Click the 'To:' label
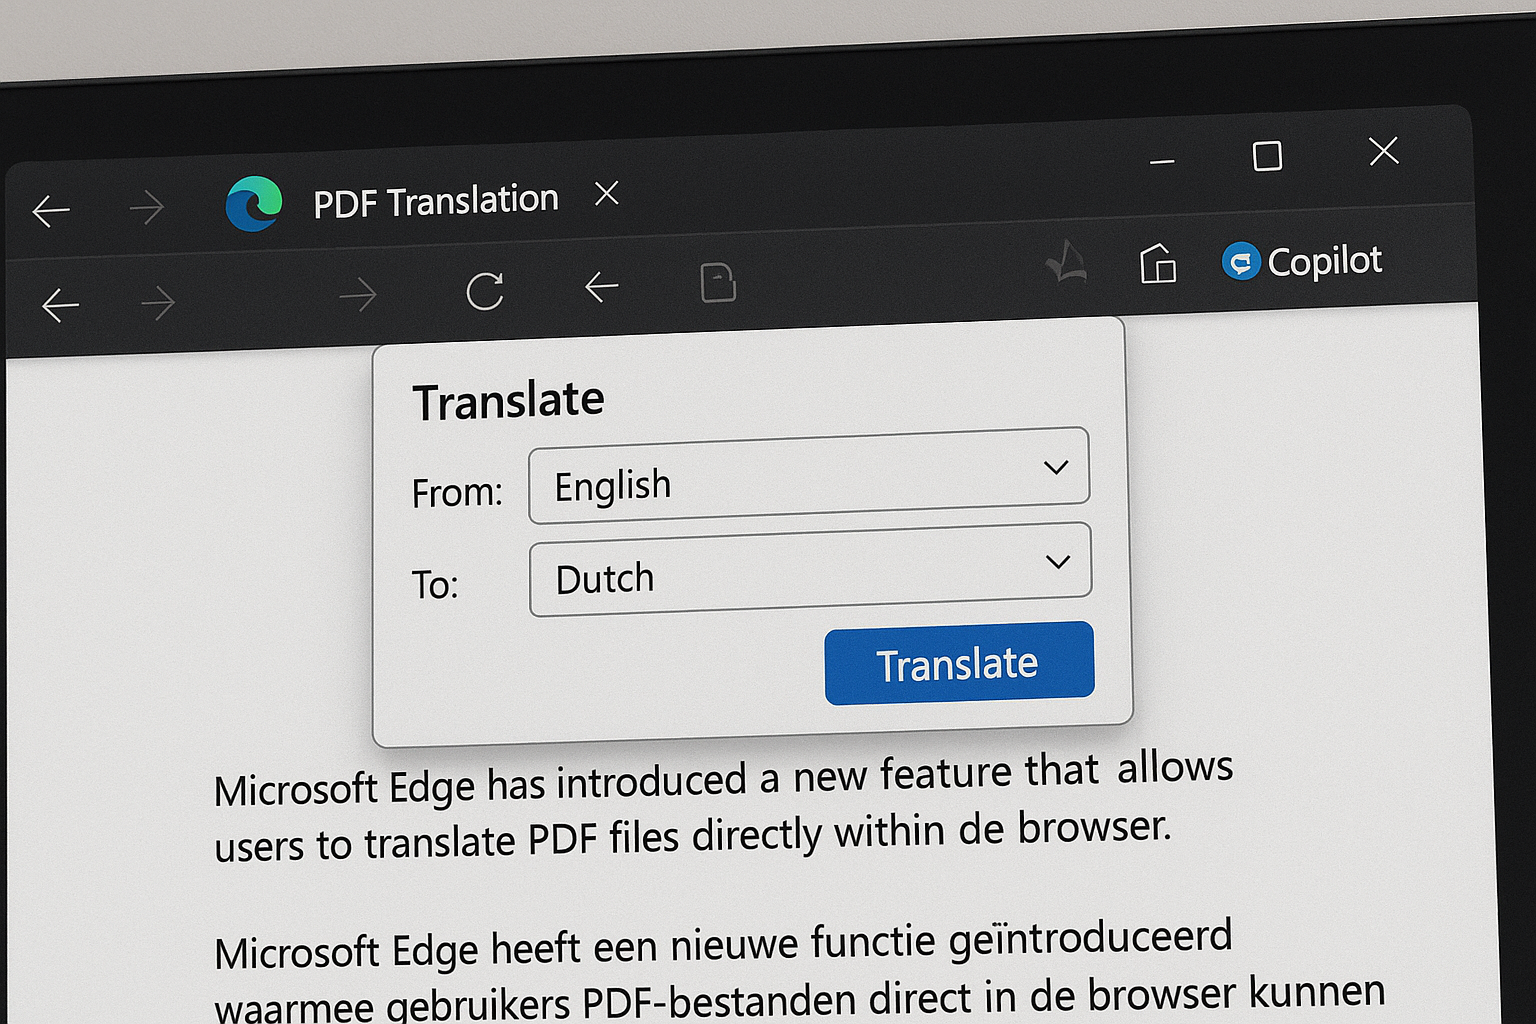The height and width of the screenshot is (1024, 1536). [x=435, y=585]
